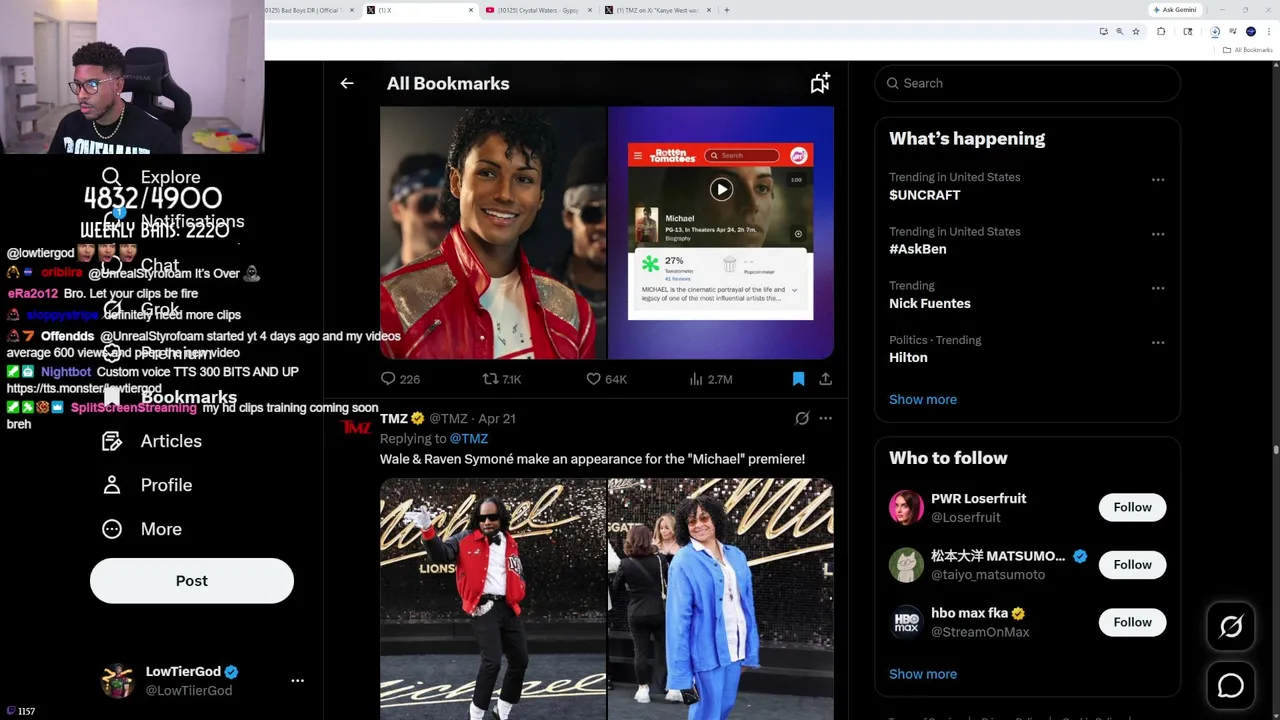Screen dimensions: 1280x720
Task: Open Chrome profile avatar
Action: pyautogui.click(x=1251, y=31)
